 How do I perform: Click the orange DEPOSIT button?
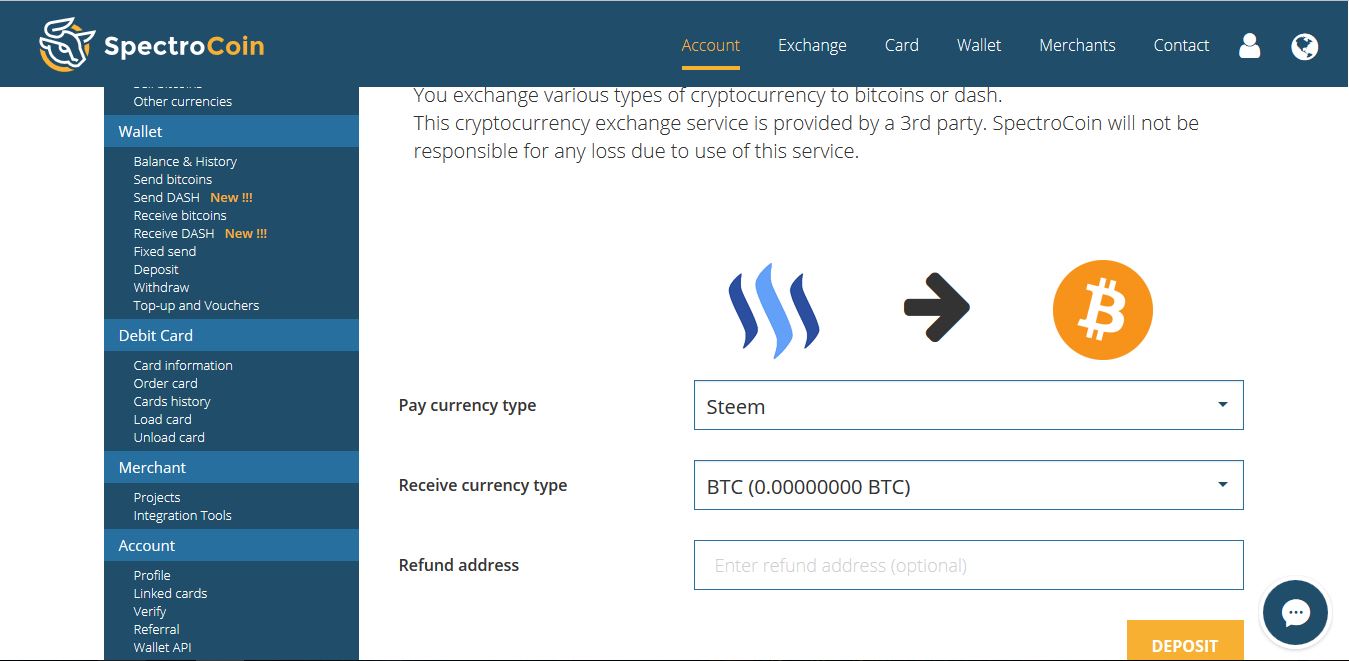[1185, 641]
